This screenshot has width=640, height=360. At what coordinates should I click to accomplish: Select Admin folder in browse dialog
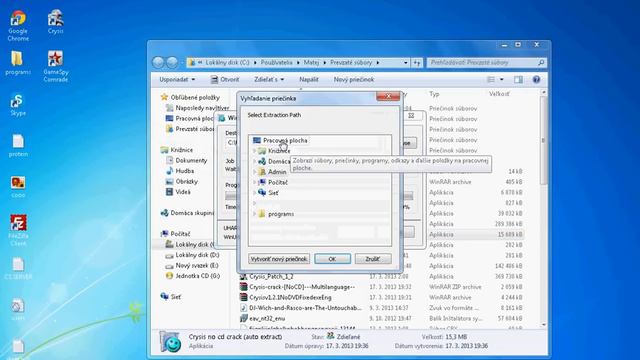pyautogui.click(x=277, y=172)
